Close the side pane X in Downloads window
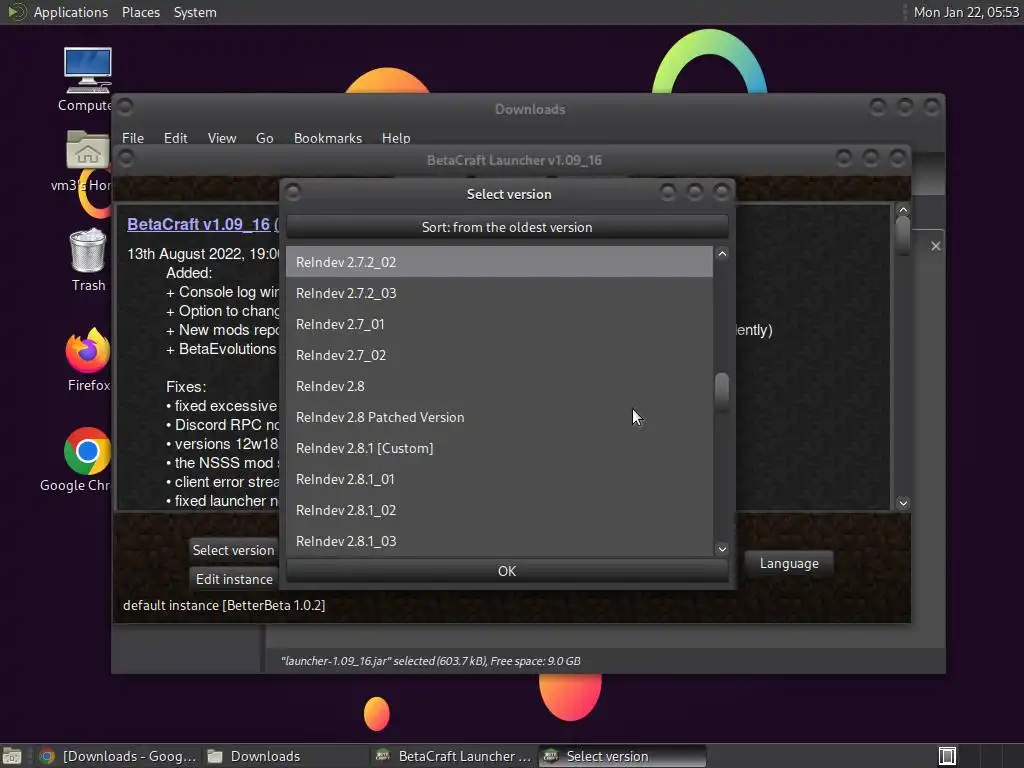 936,246
